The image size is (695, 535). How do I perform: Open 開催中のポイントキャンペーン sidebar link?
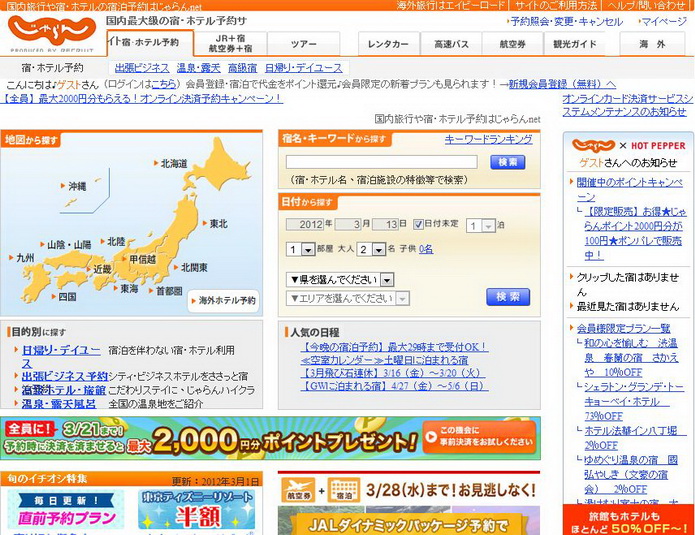click(x=629, y=189)
